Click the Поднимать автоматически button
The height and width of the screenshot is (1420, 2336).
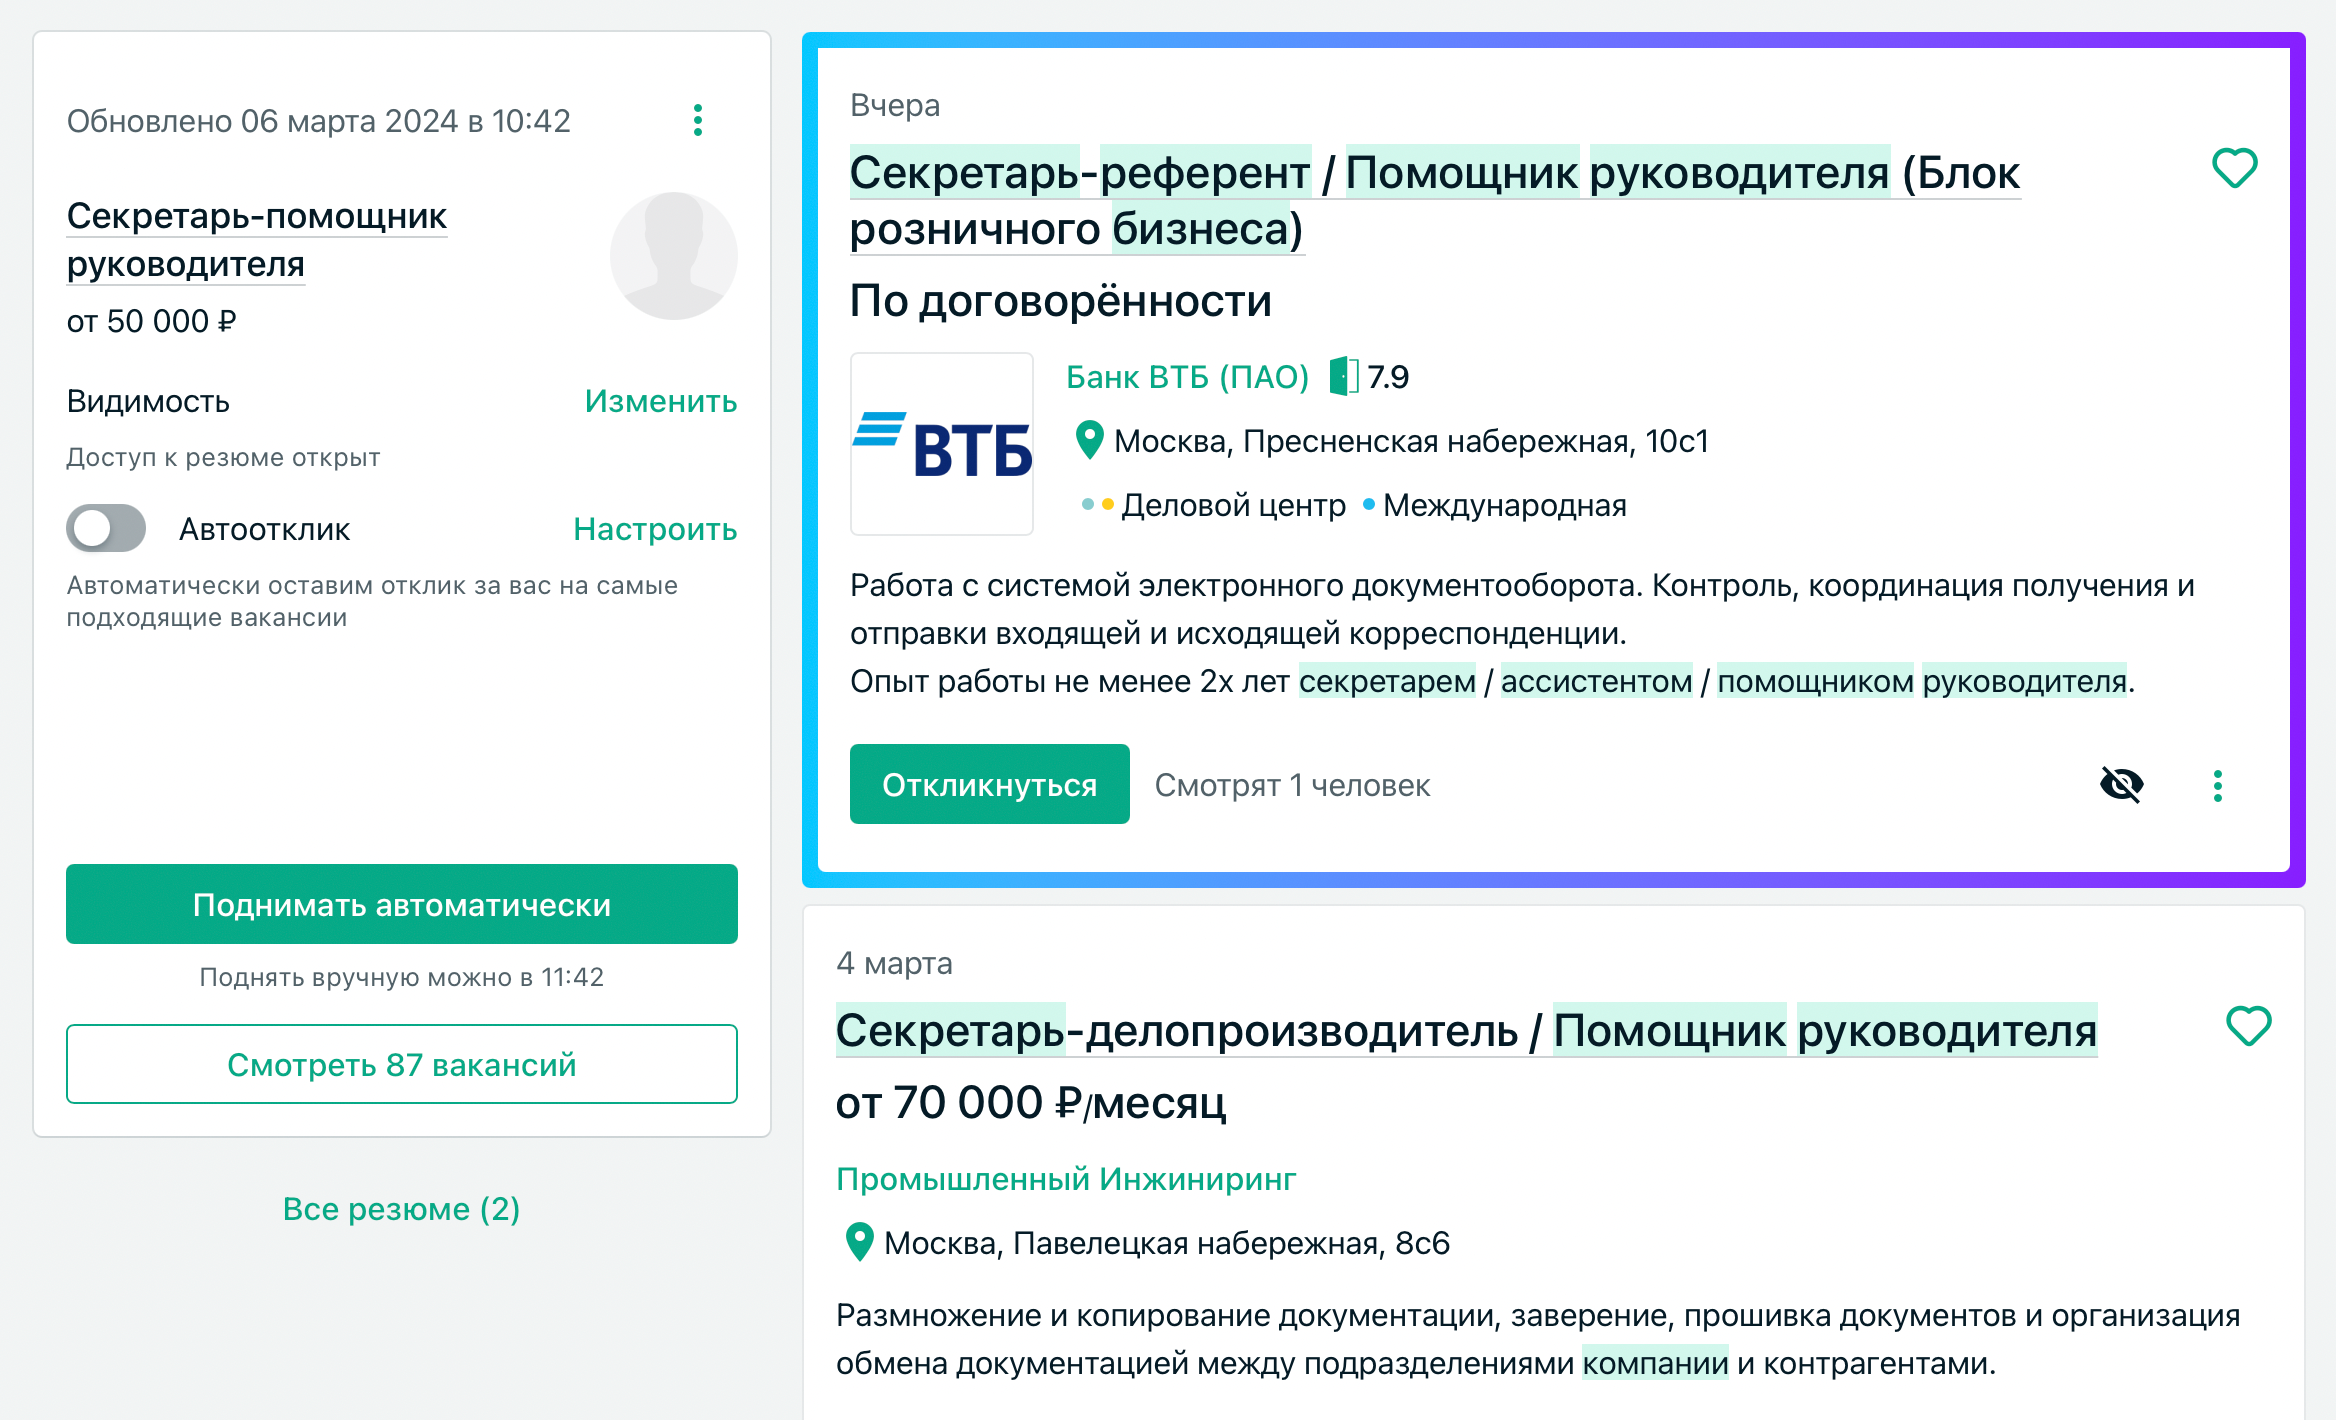tap(402, 904)
